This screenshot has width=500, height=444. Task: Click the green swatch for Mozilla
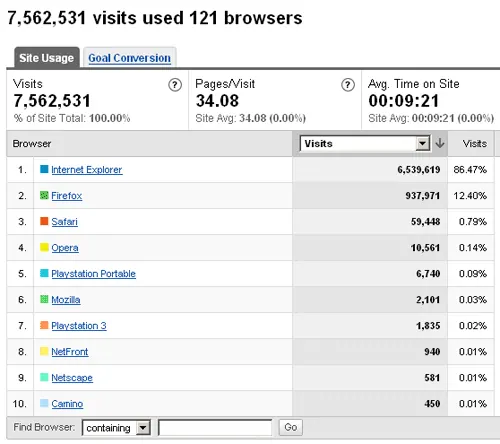pyautogui.click(x=44, y=299)
